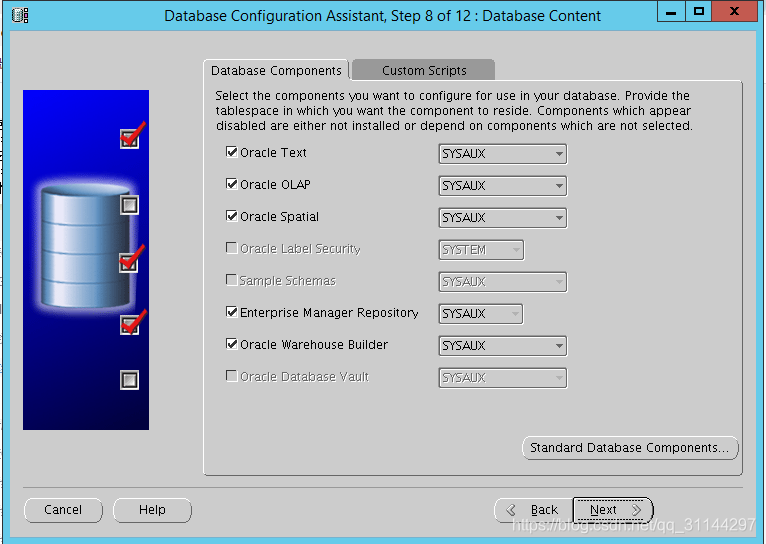This screenshot has height=544, width=766.
Task: Open Sample Schemas tablespace dropdown
Action: pos(503,282)
